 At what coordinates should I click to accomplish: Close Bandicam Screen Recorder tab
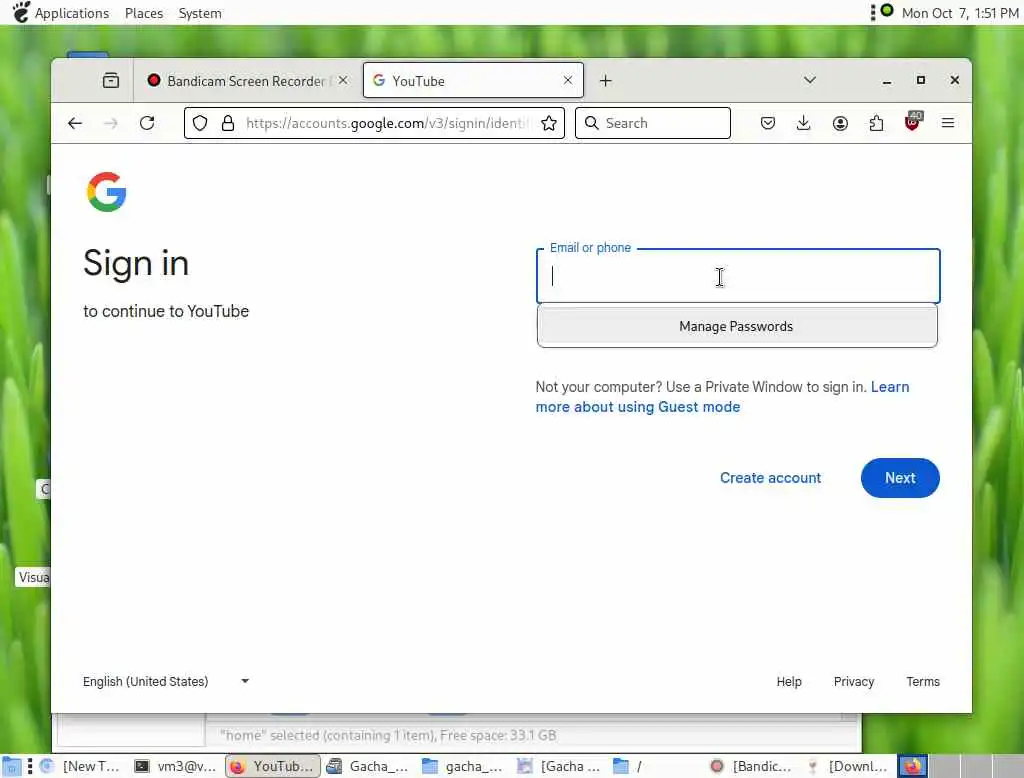click(x=343, y=80)
